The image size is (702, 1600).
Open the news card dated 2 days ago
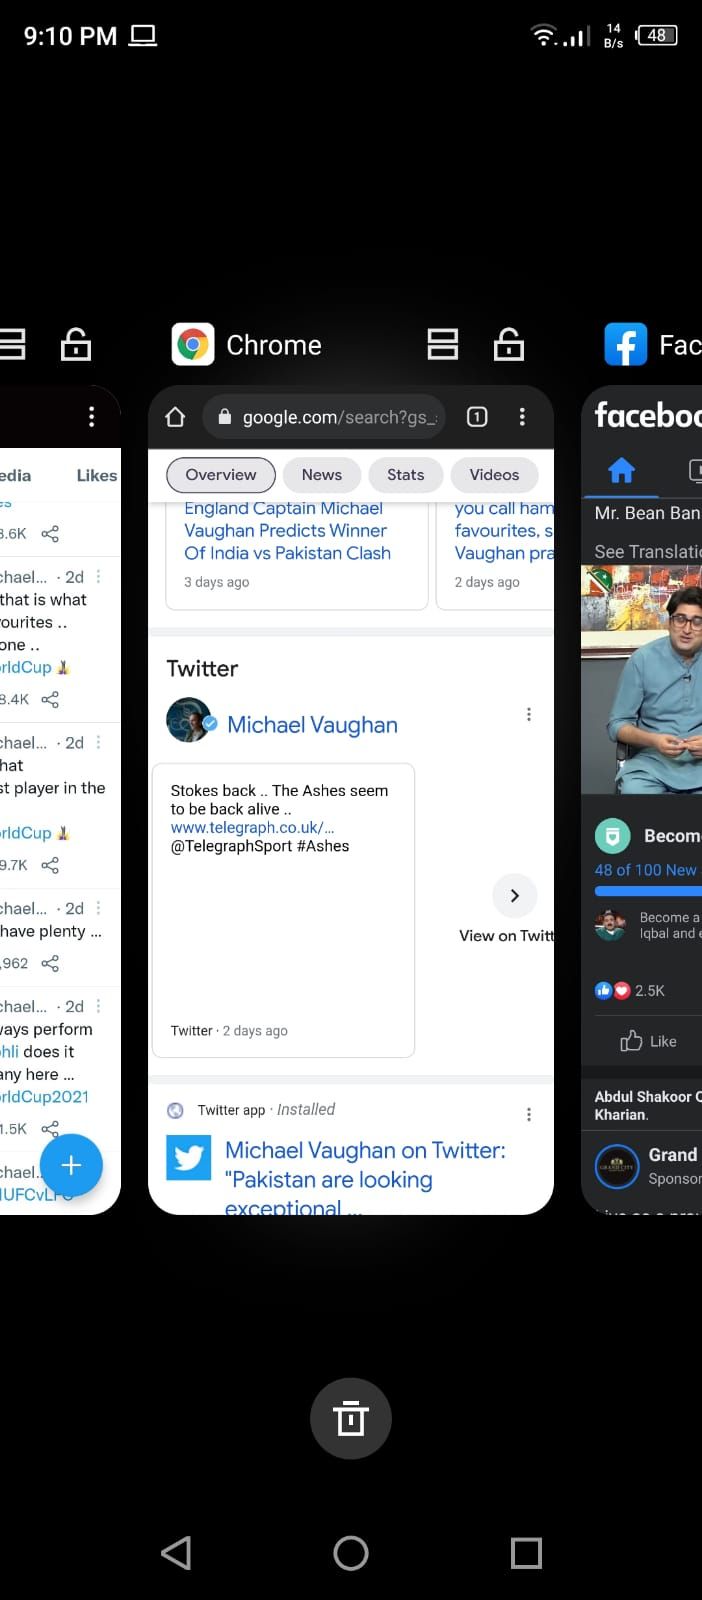(x=495, y=553)
